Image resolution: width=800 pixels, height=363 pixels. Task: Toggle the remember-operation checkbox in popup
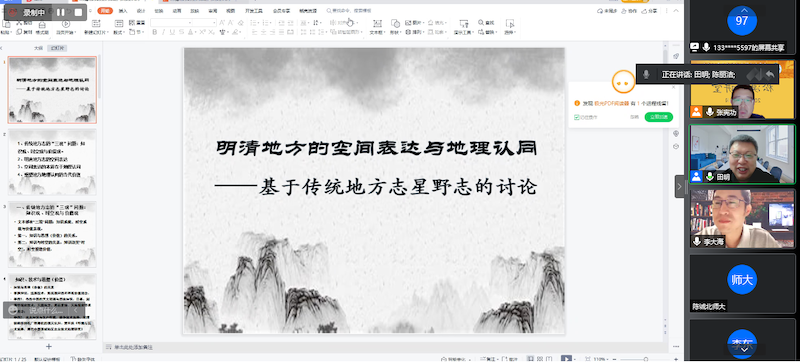577,117
